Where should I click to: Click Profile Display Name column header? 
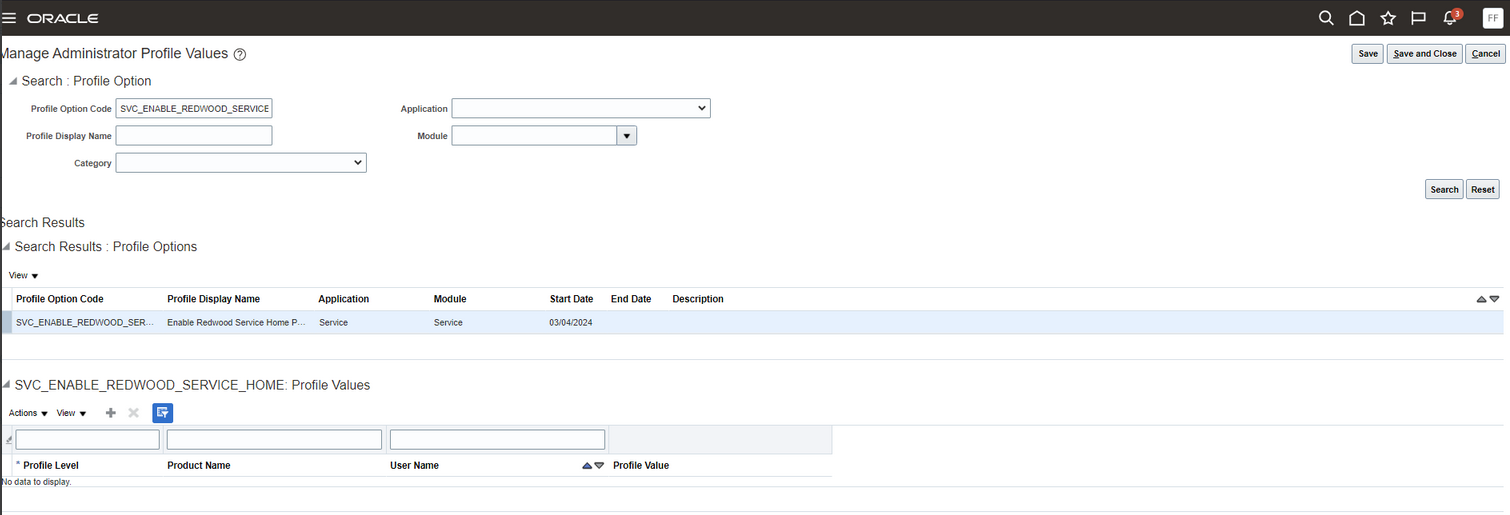(x=213, y=299)
